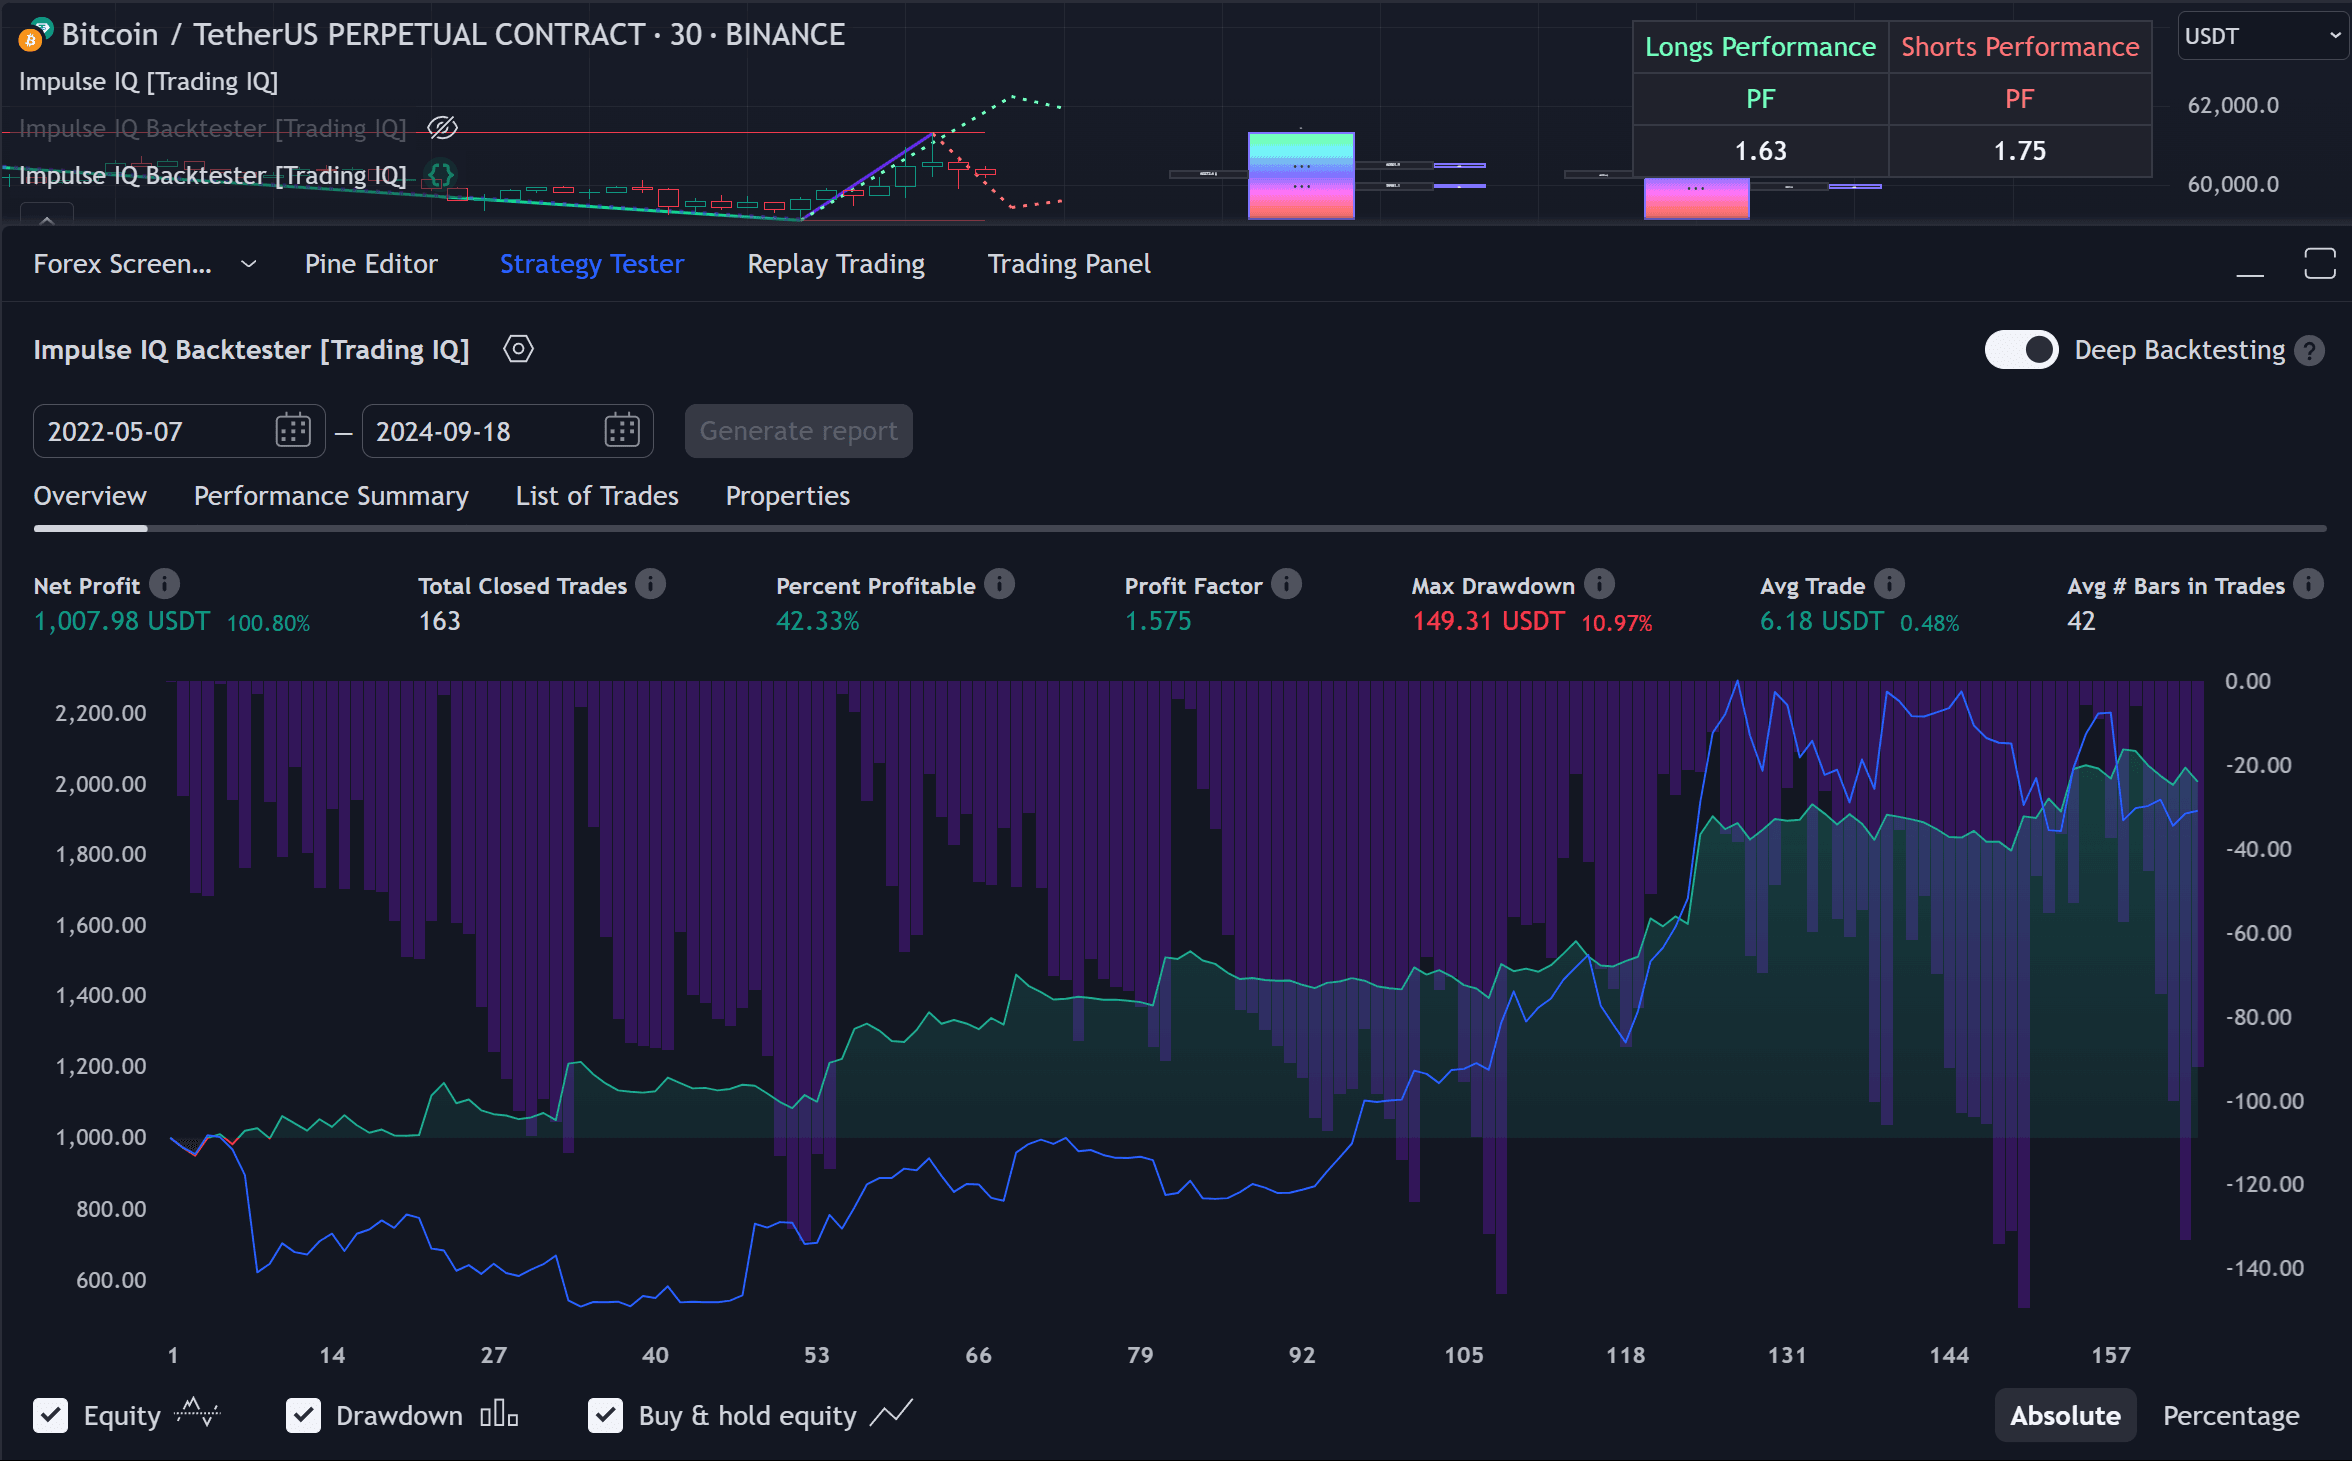
Task: Show info for Total Closed Trades
Action: (651, 584)
